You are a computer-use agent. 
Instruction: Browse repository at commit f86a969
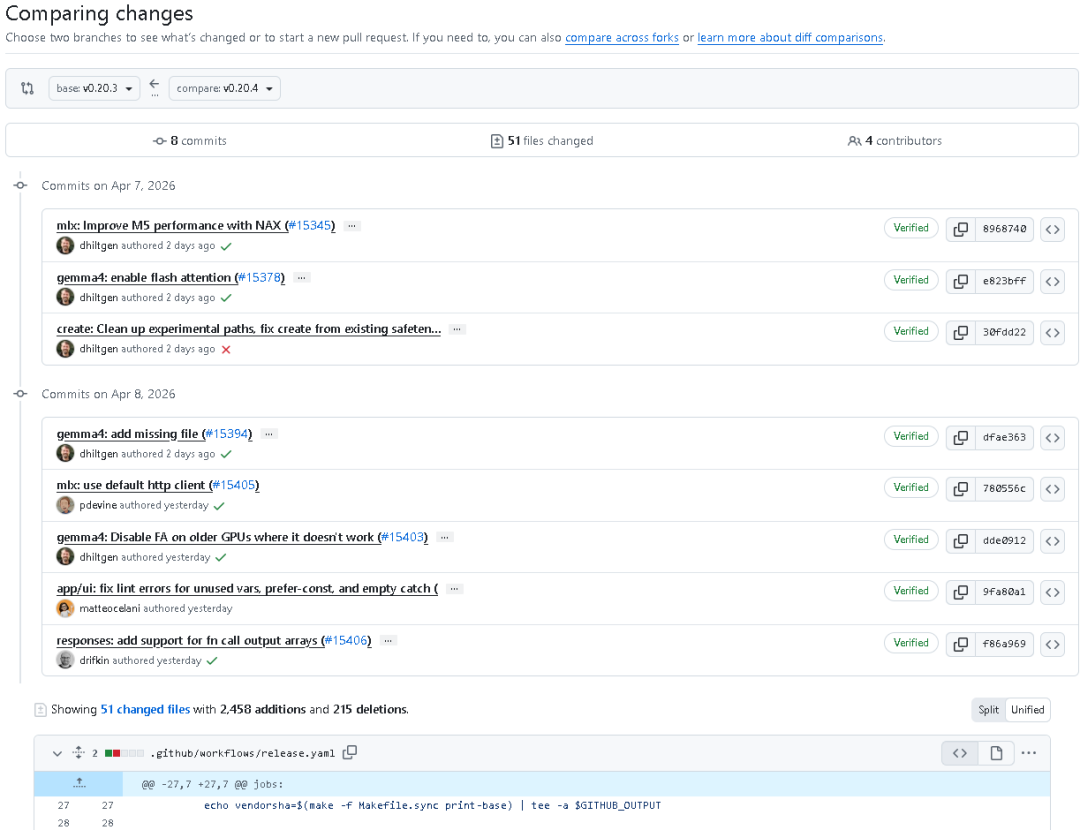pos(1052,644)
